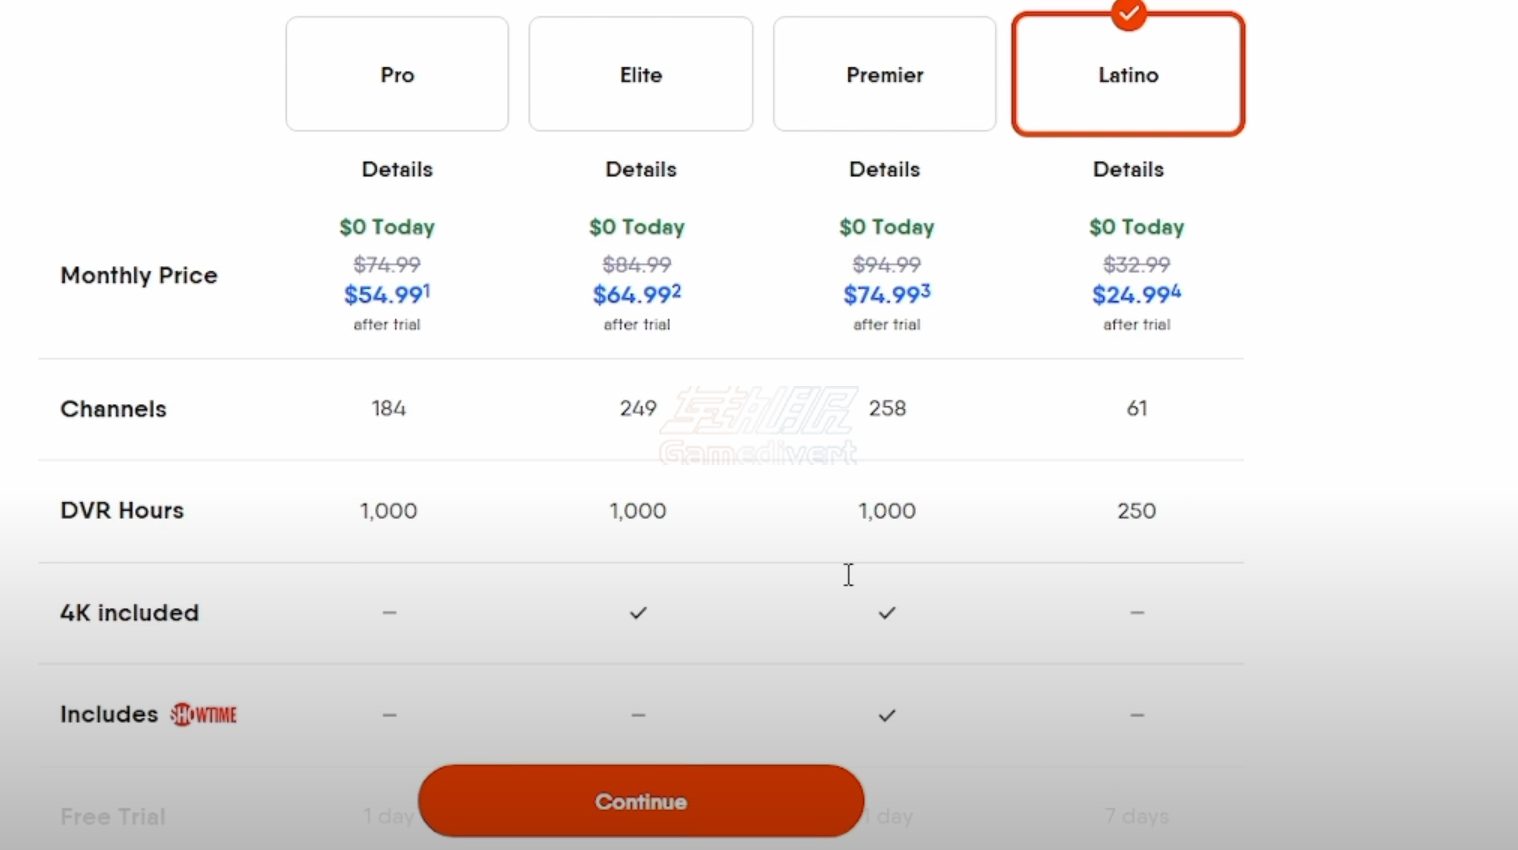
Task: Select the Pro plan card
Action: pyautogui.click(x=397, y=74)
